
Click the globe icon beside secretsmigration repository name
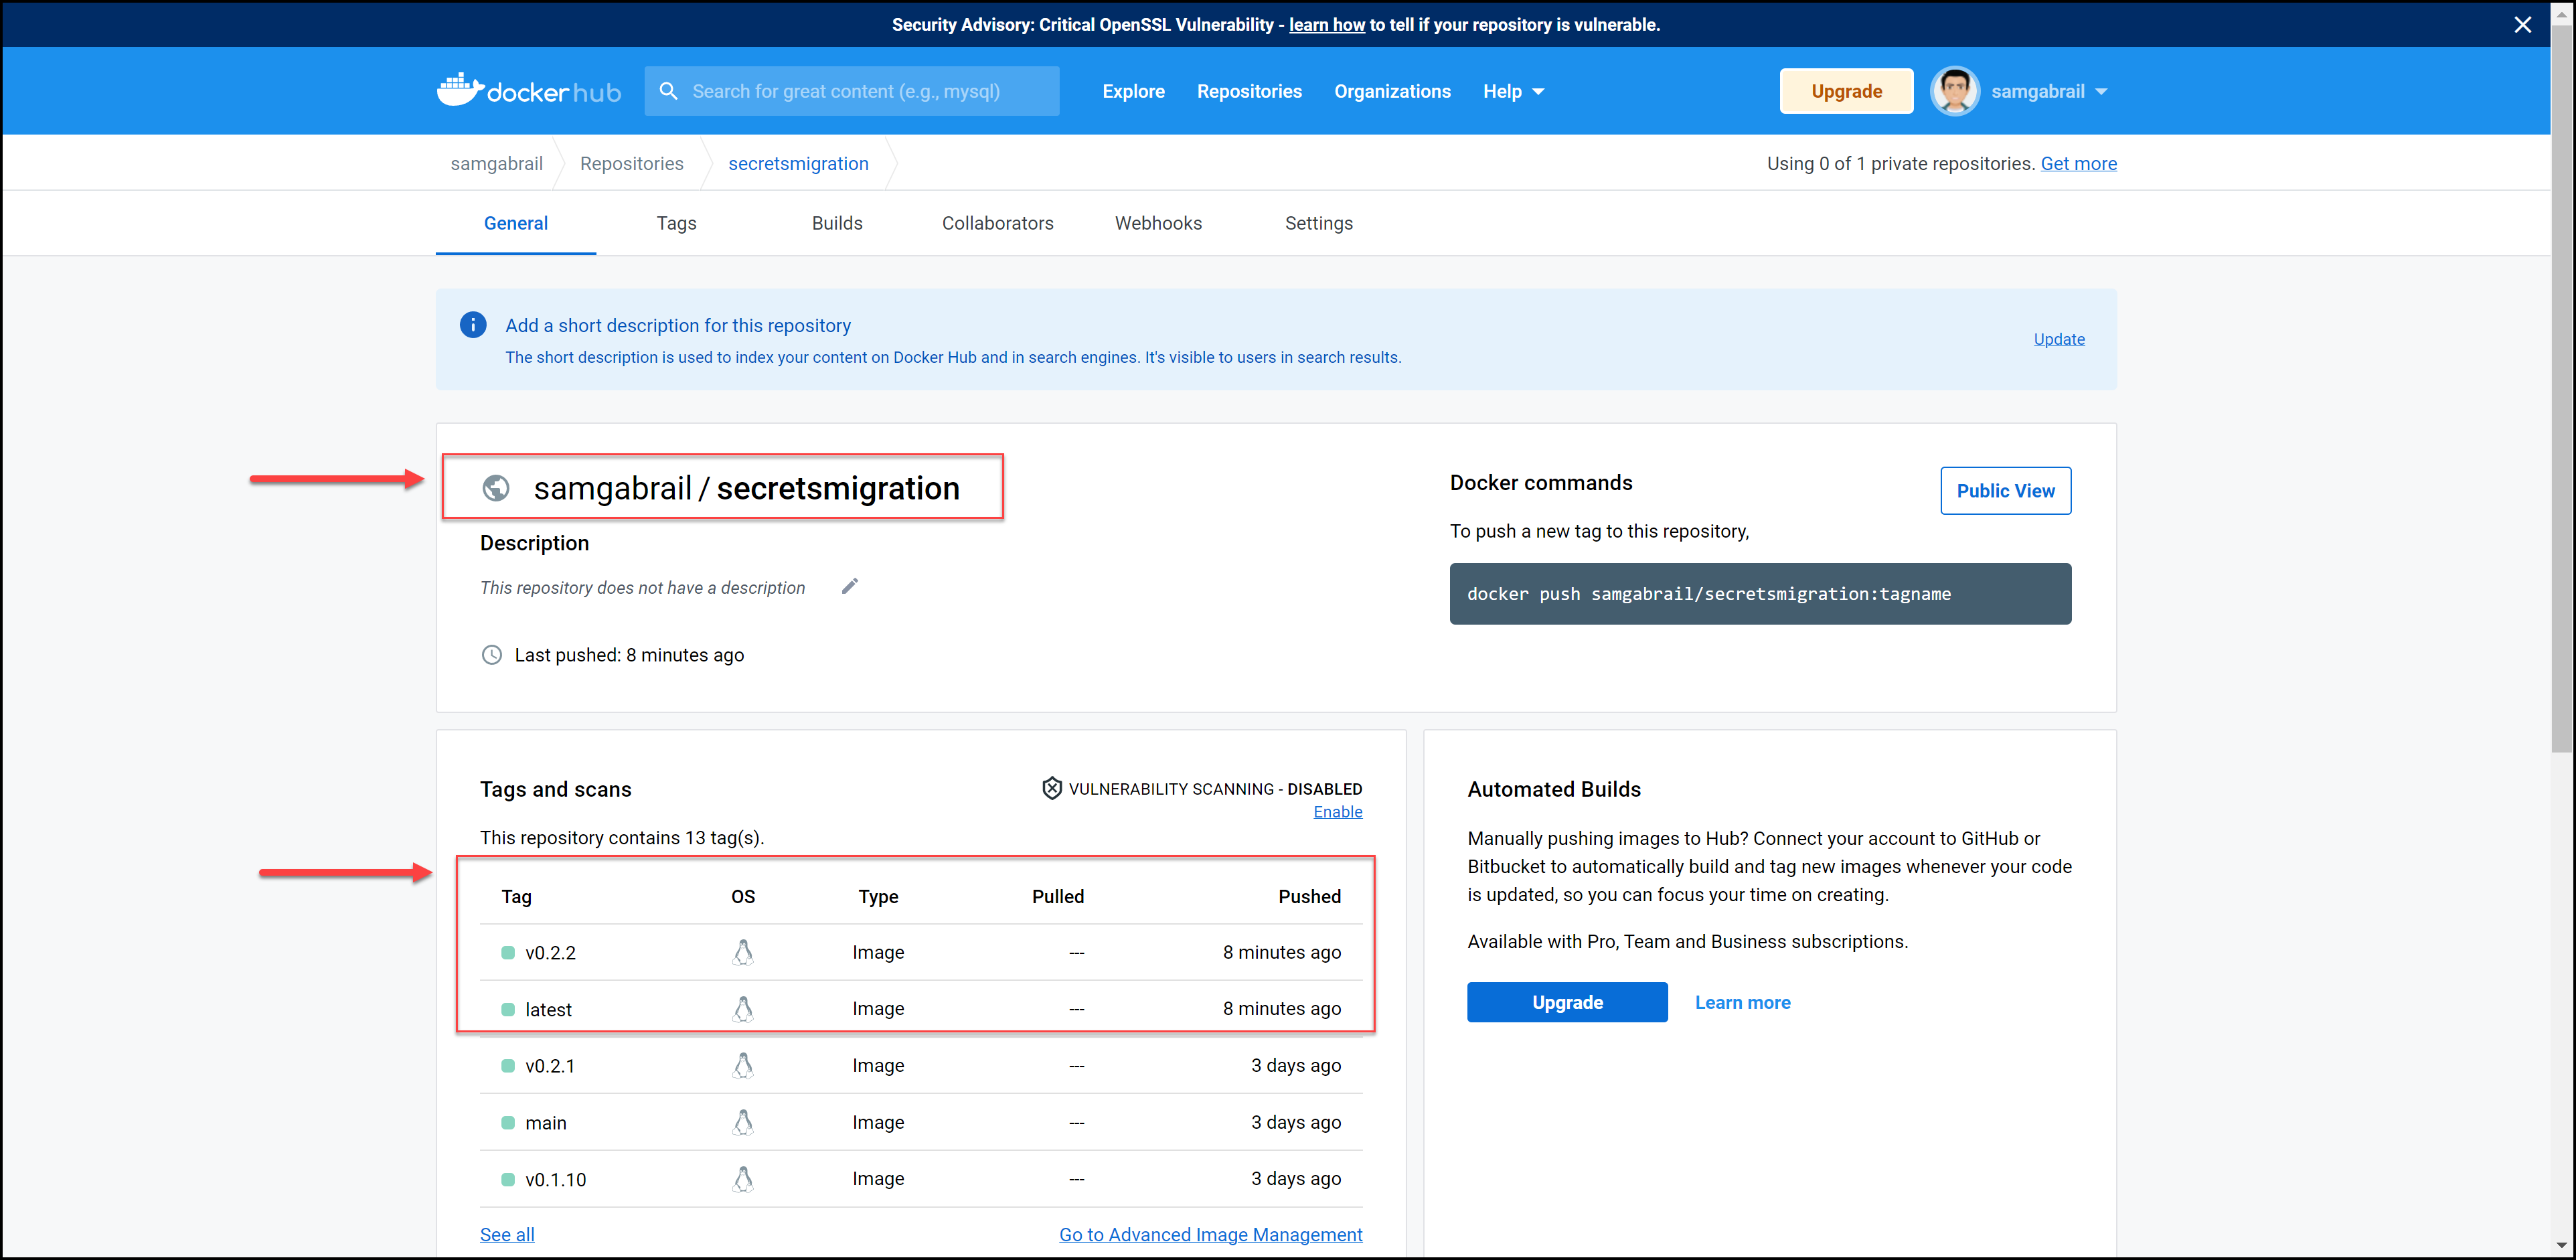click(496, 488)
